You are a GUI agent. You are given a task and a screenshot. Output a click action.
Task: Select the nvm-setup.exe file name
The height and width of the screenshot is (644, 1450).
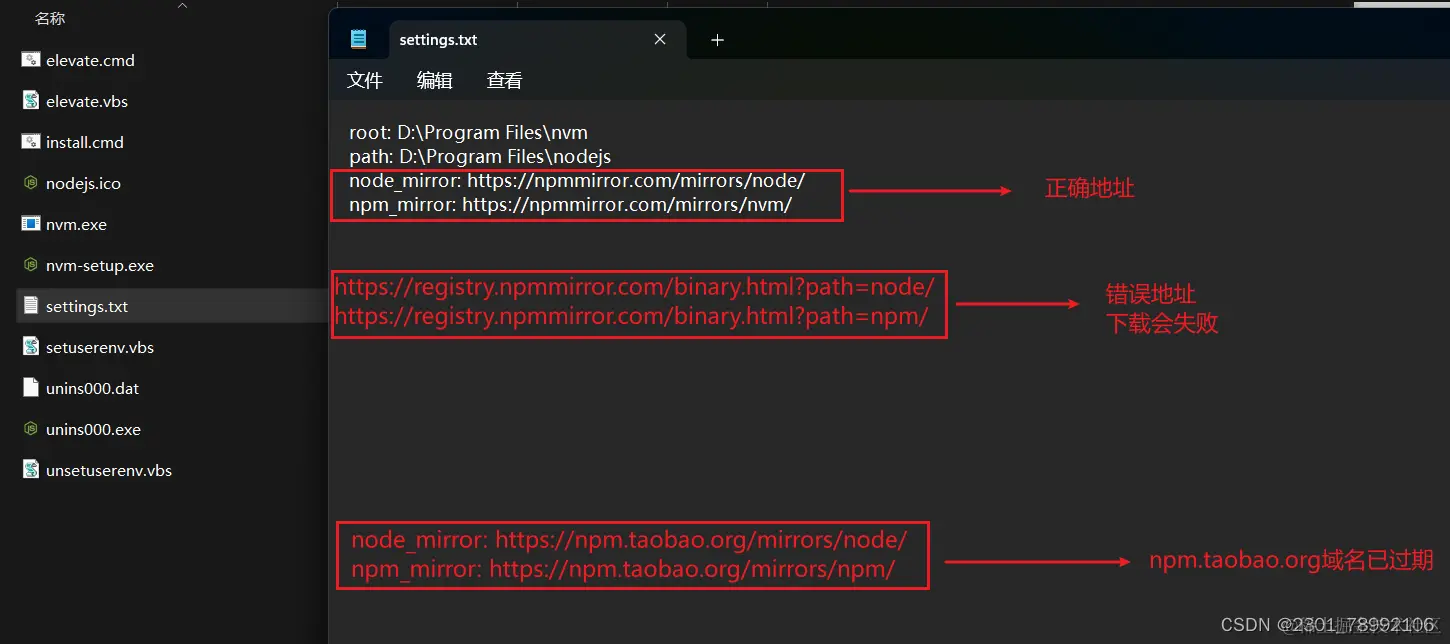[100, 265]
